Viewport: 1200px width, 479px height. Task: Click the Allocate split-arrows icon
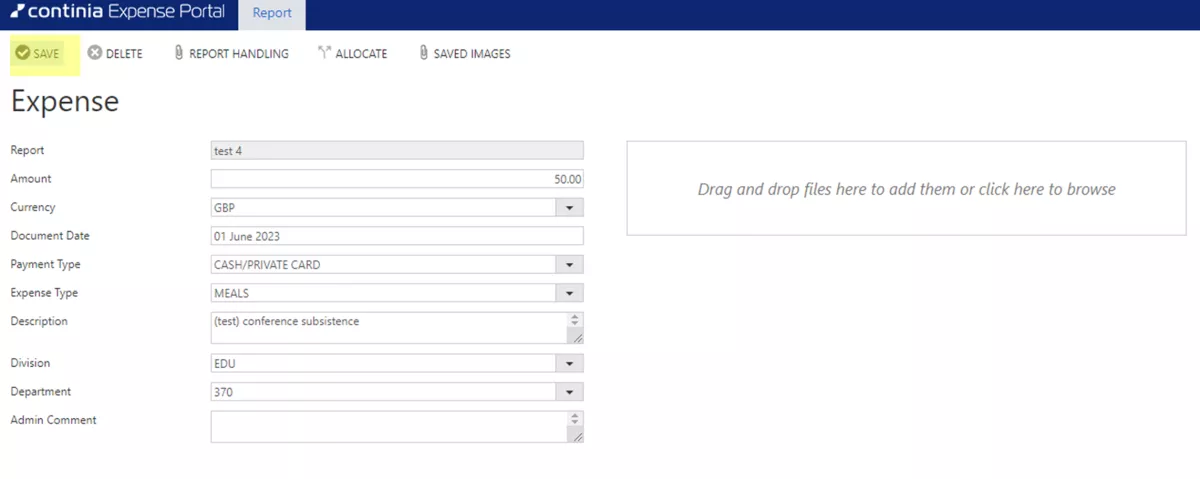click(x=324, y=54)
